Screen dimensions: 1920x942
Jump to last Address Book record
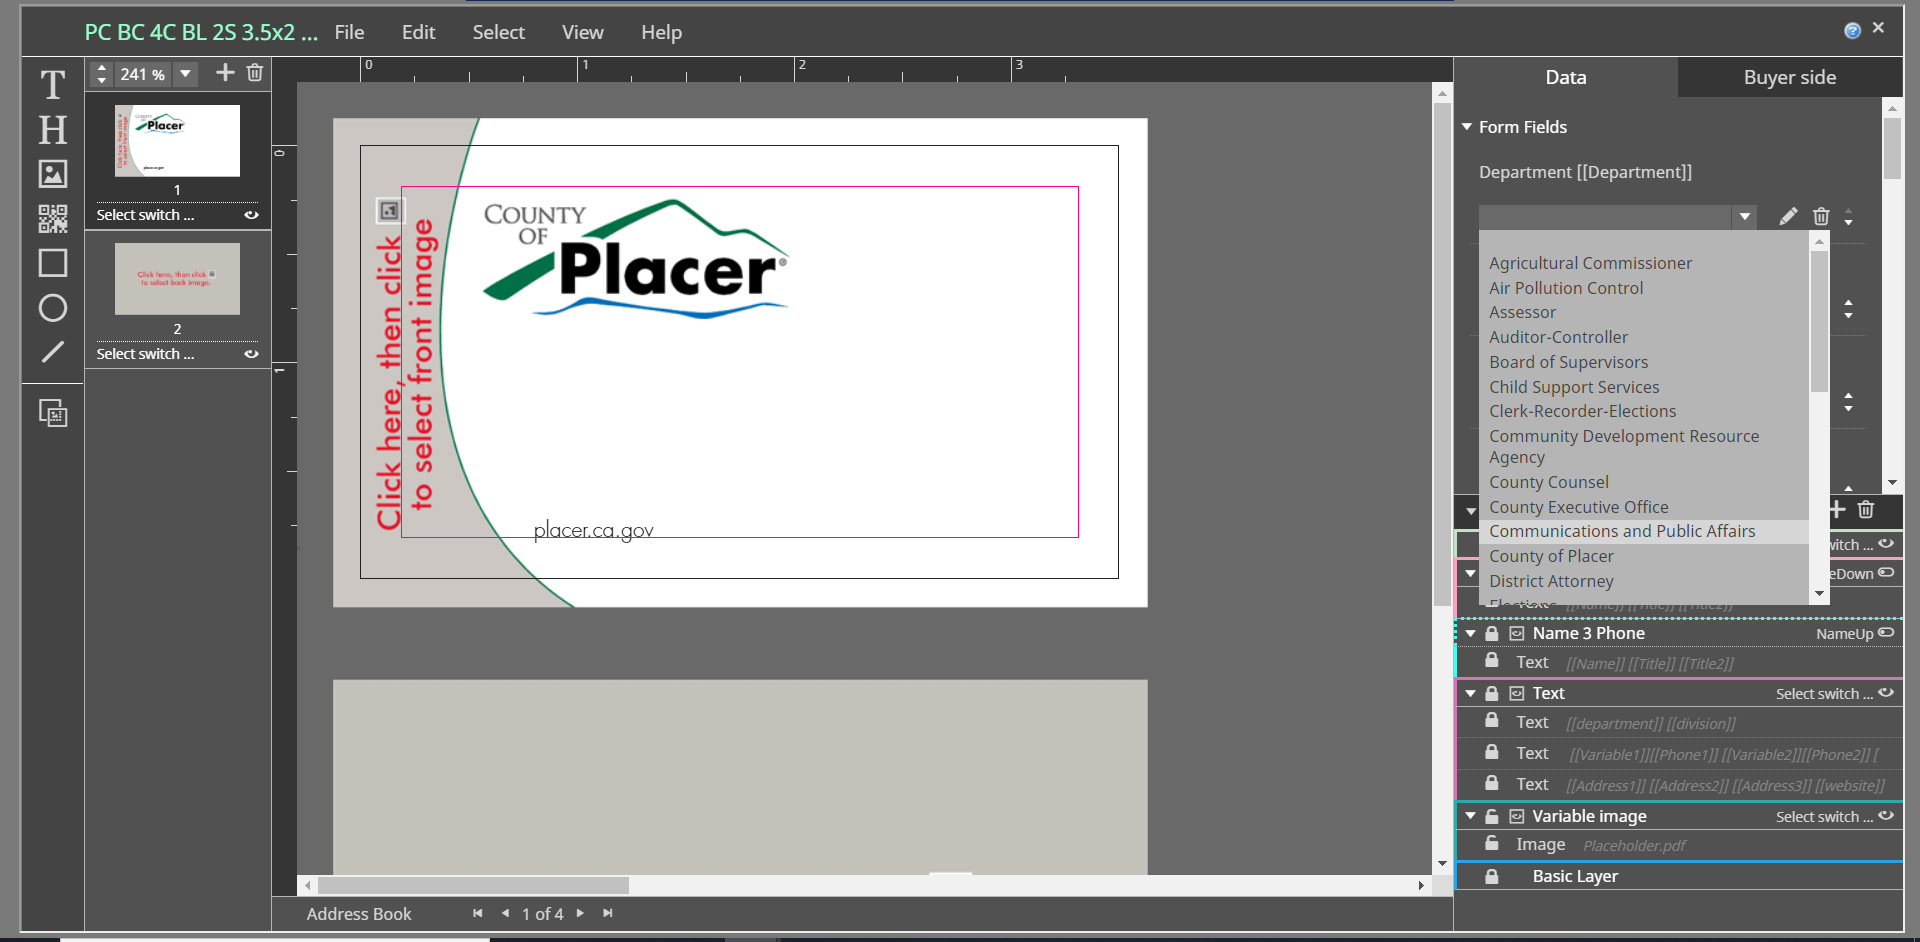[x=607, y=913]
